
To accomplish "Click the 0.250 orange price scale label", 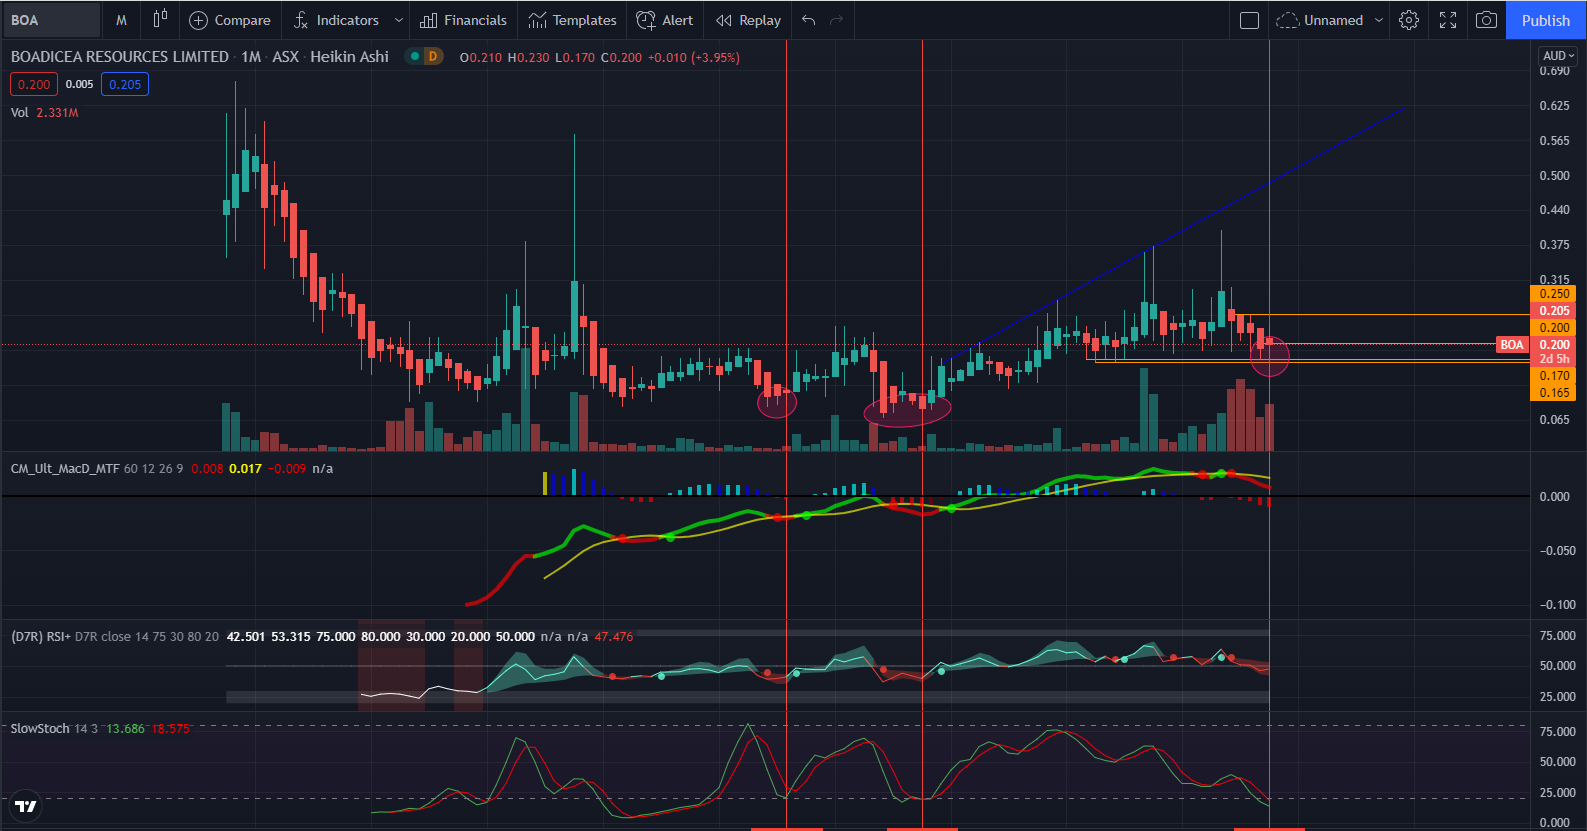I will click(x=1554, y=293).
